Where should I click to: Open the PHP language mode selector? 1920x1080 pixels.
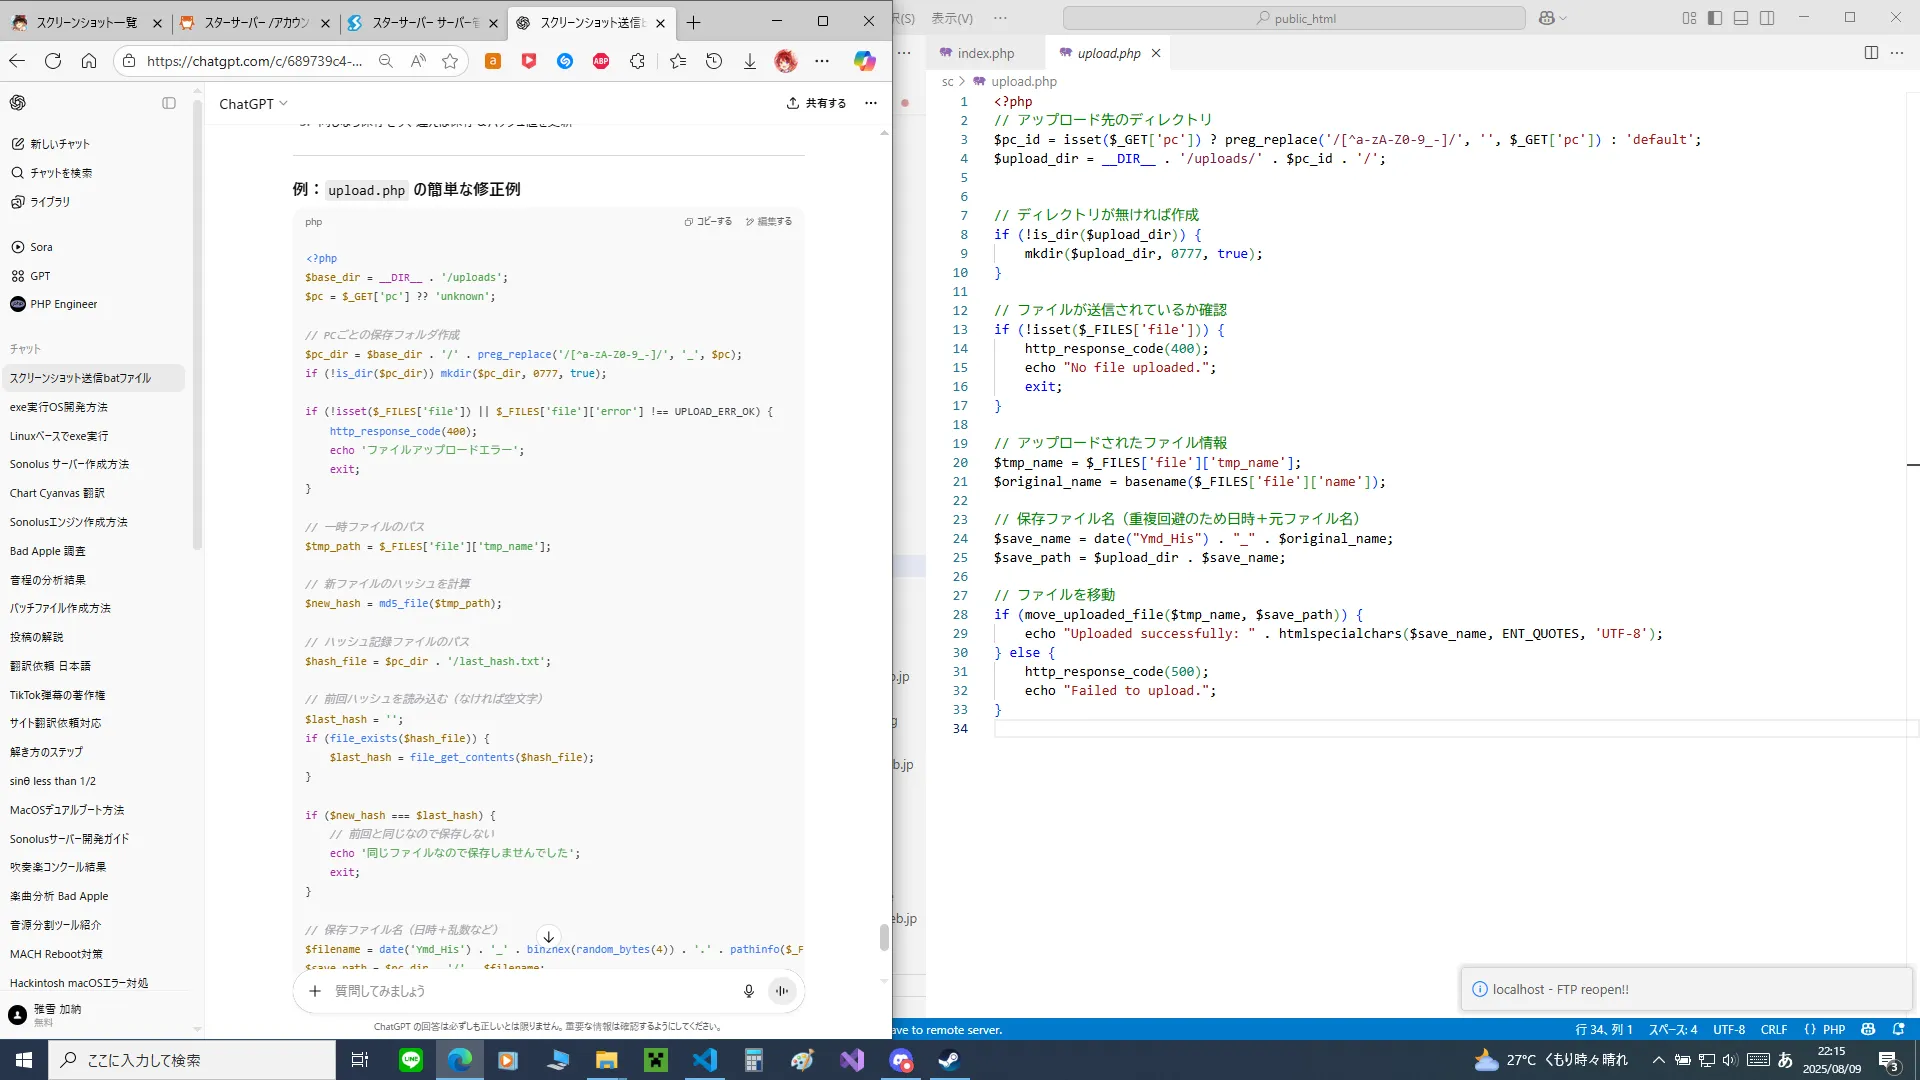(x=1825, y=1029)
